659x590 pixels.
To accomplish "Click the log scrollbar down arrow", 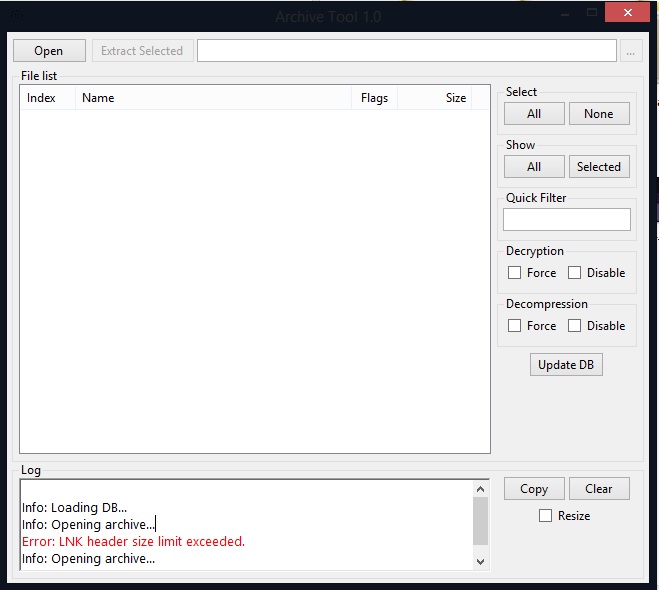I will coord(481,562).
